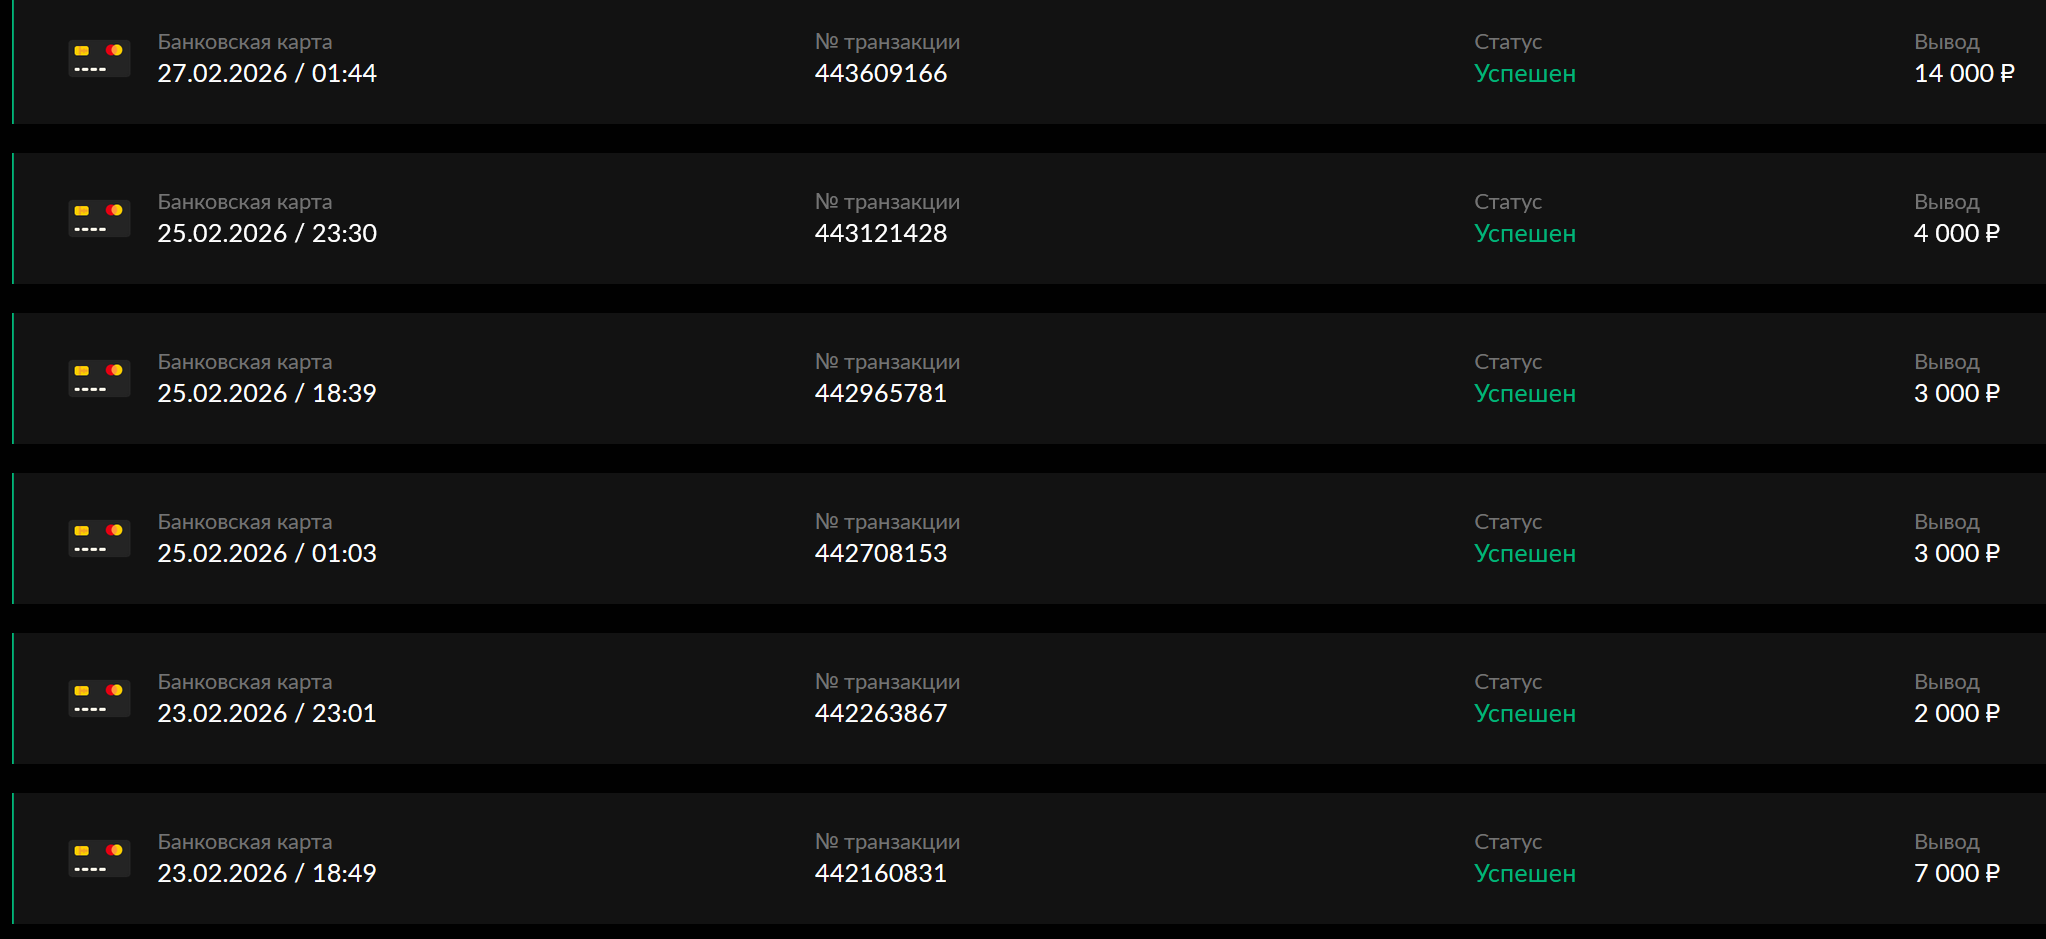Open the withdrawal dated 23.02.2026 / 23:01
The image size is (2046, 939).
pos(266,714)
